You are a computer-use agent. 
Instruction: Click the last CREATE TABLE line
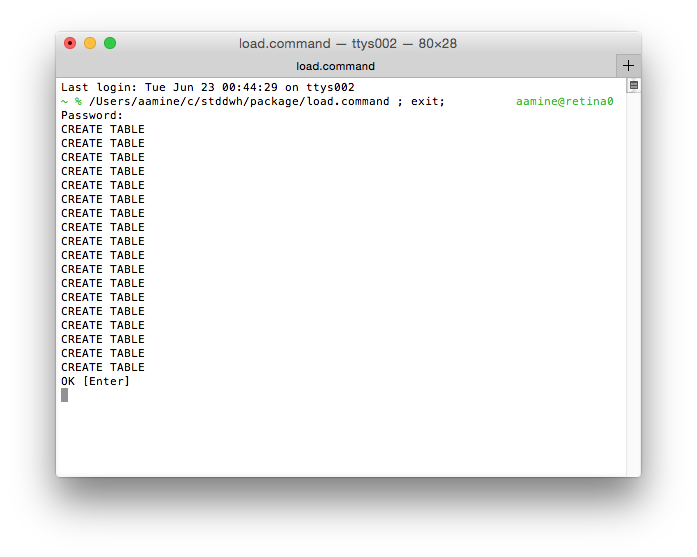coord(103,367)
